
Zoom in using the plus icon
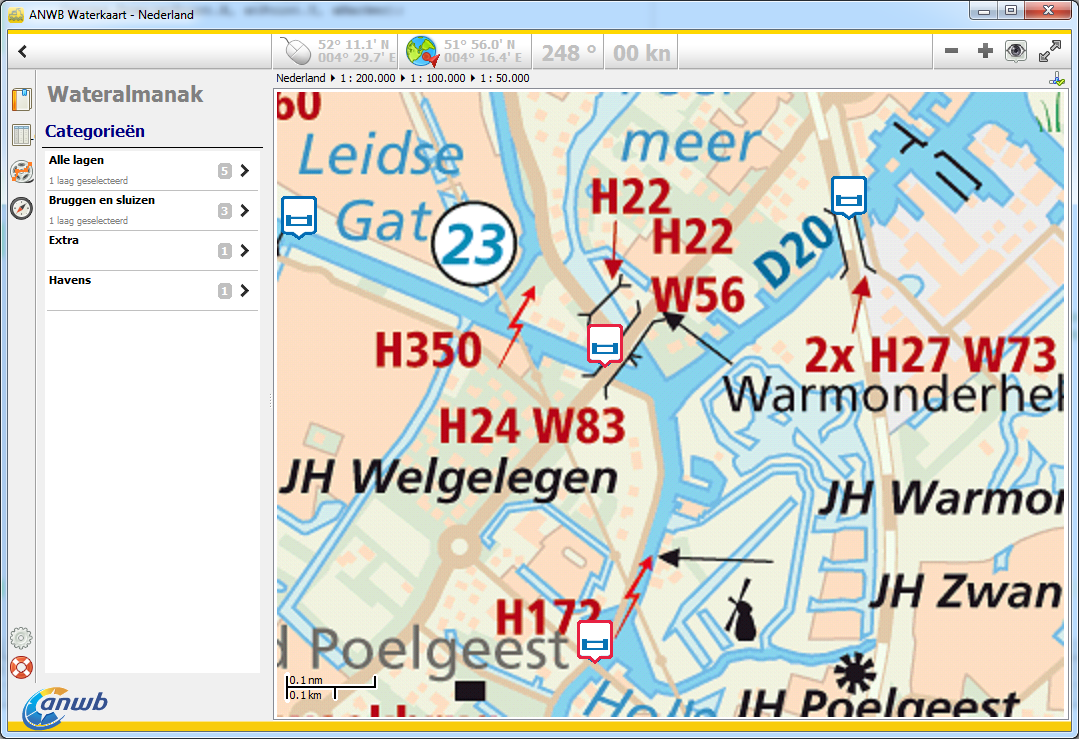[983, 49]
